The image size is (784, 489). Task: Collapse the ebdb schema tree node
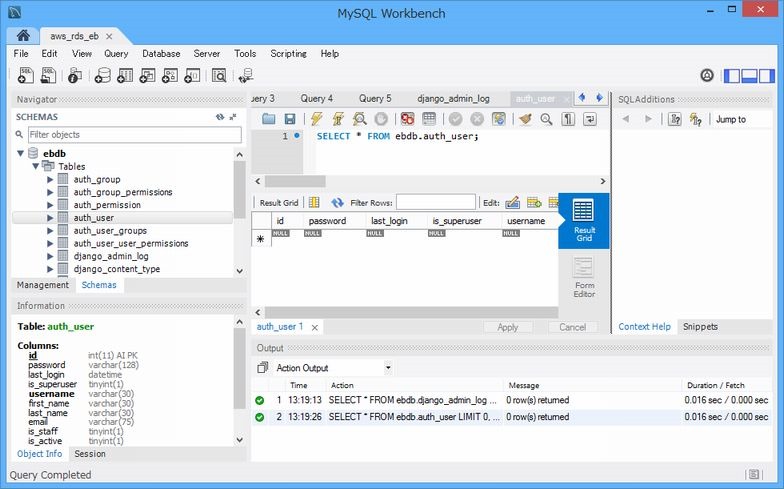(x=22, y=154)
